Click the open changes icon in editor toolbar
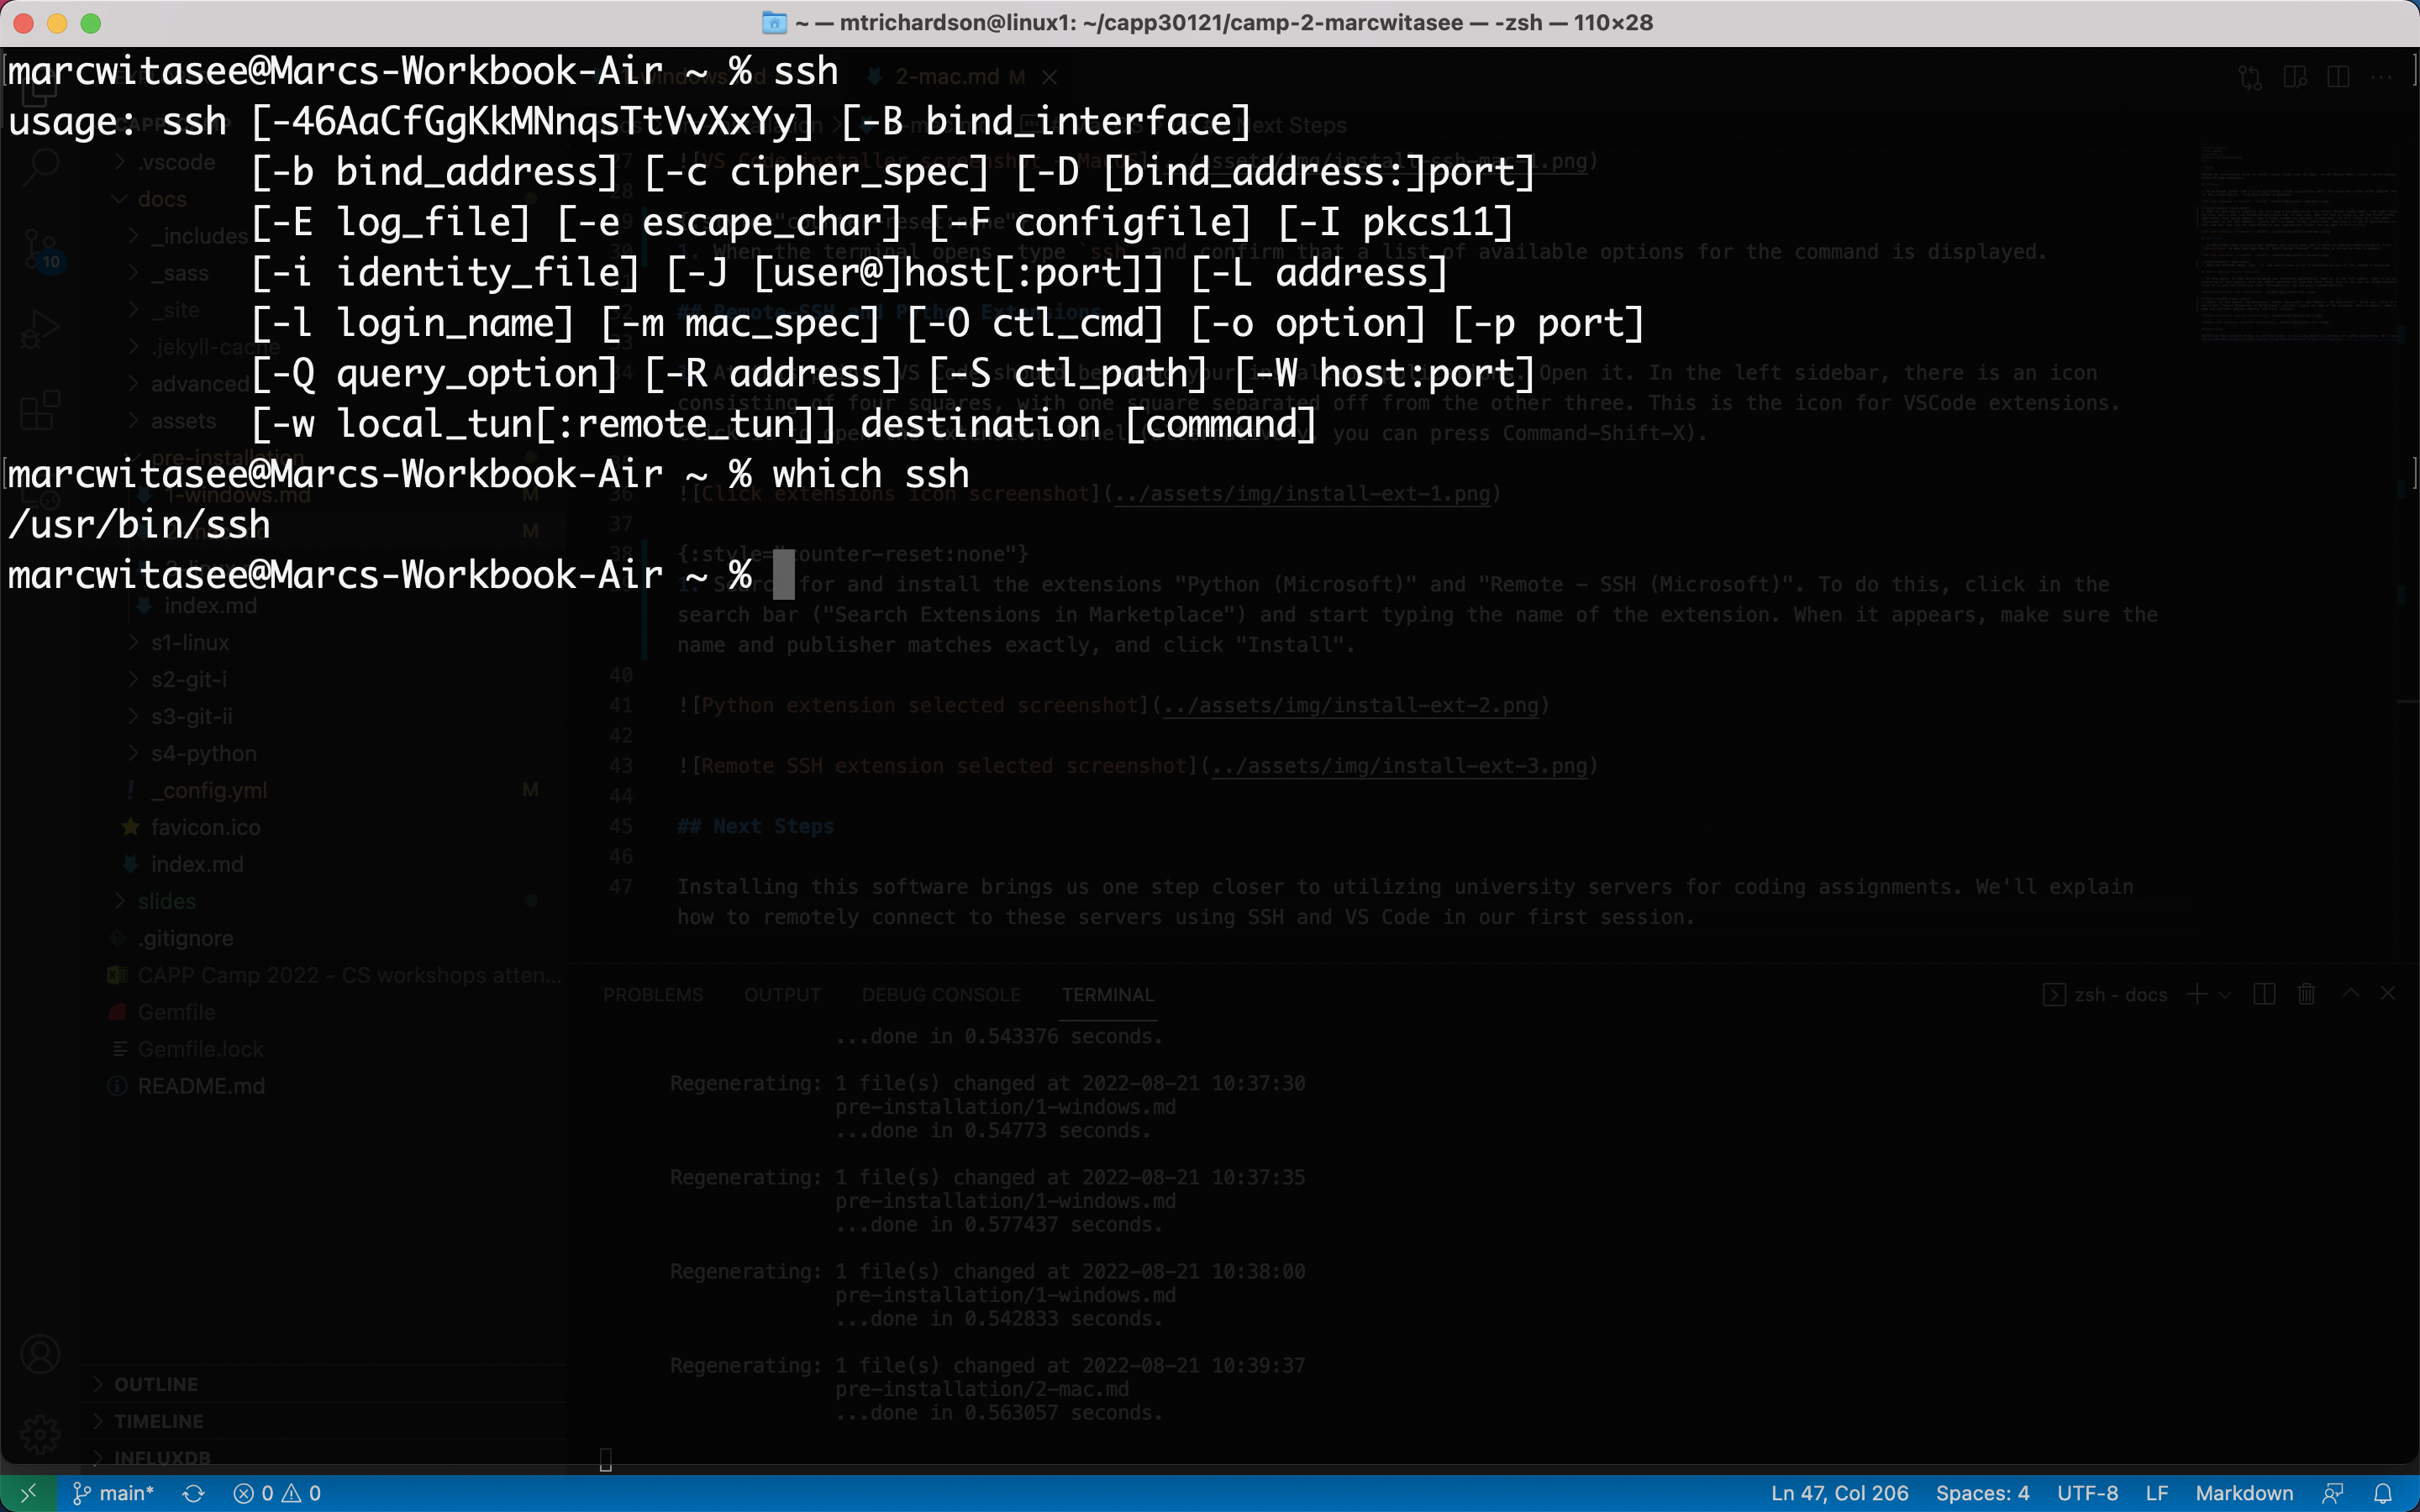 2251,77
